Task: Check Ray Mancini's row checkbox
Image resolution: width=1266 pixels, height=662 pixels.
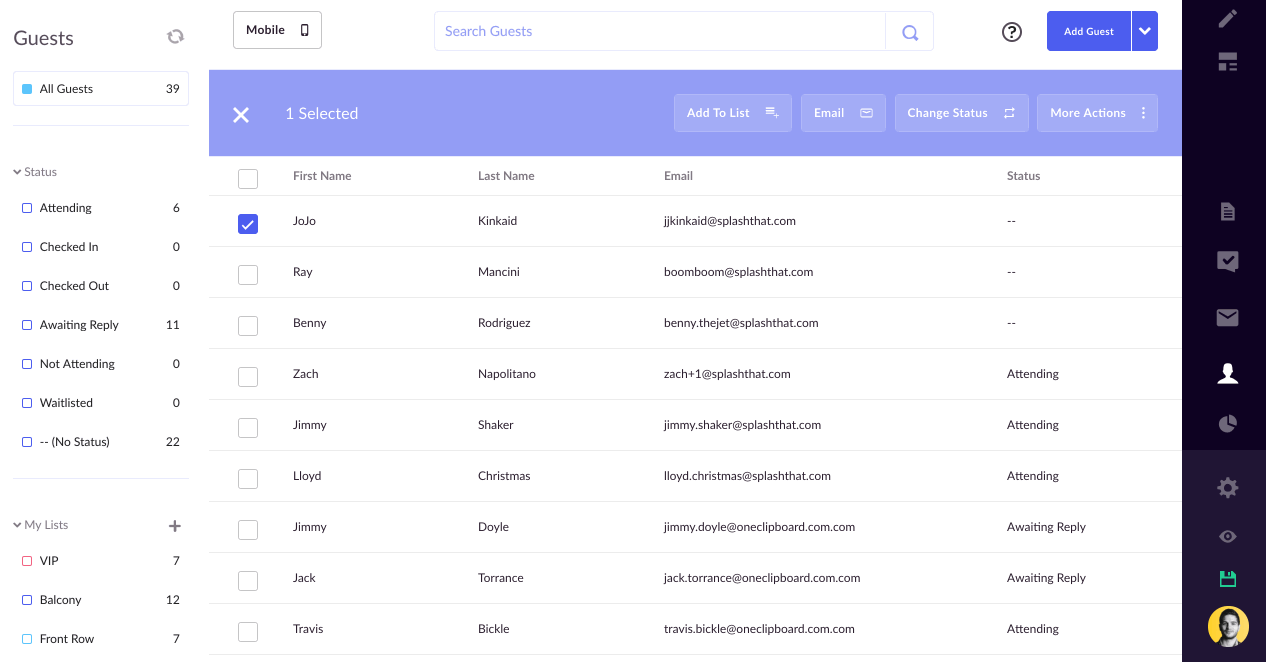Action: point(248,275)
